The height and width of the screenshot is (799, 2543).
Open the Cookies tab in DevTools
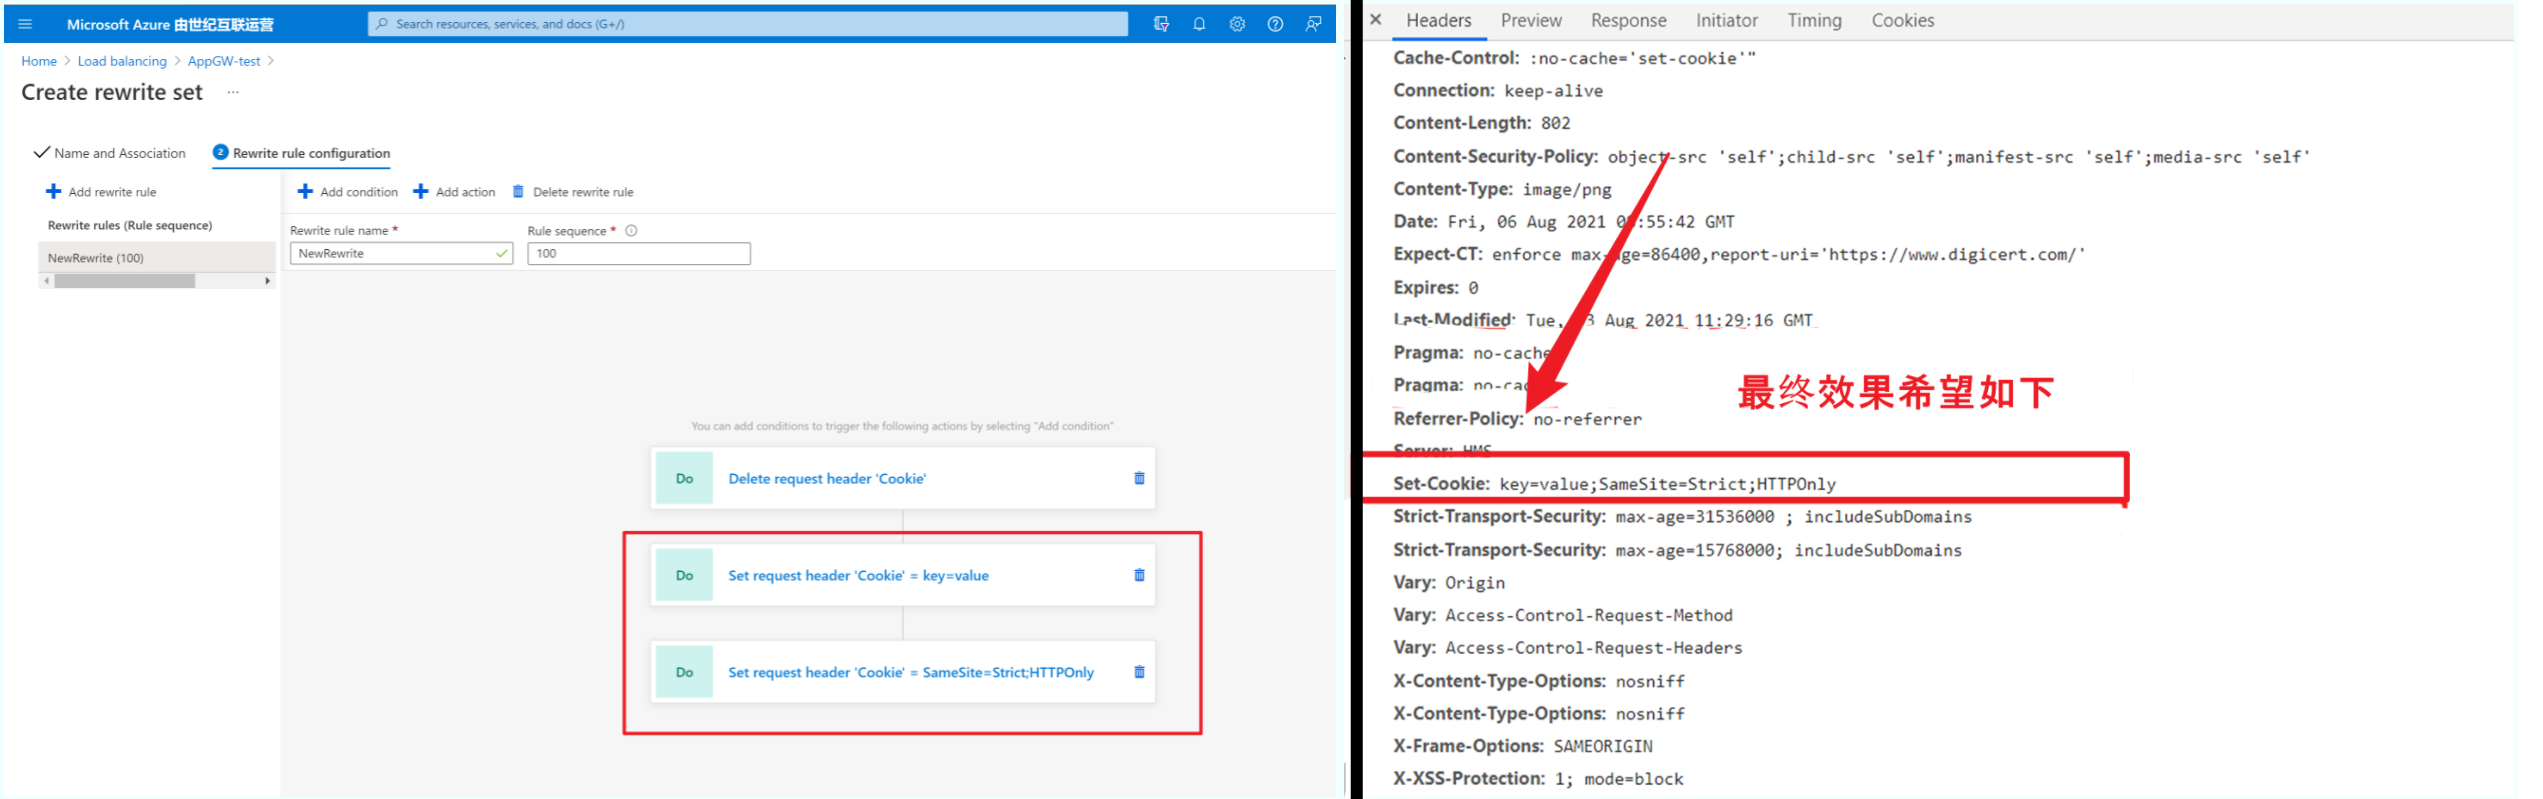1902,20
